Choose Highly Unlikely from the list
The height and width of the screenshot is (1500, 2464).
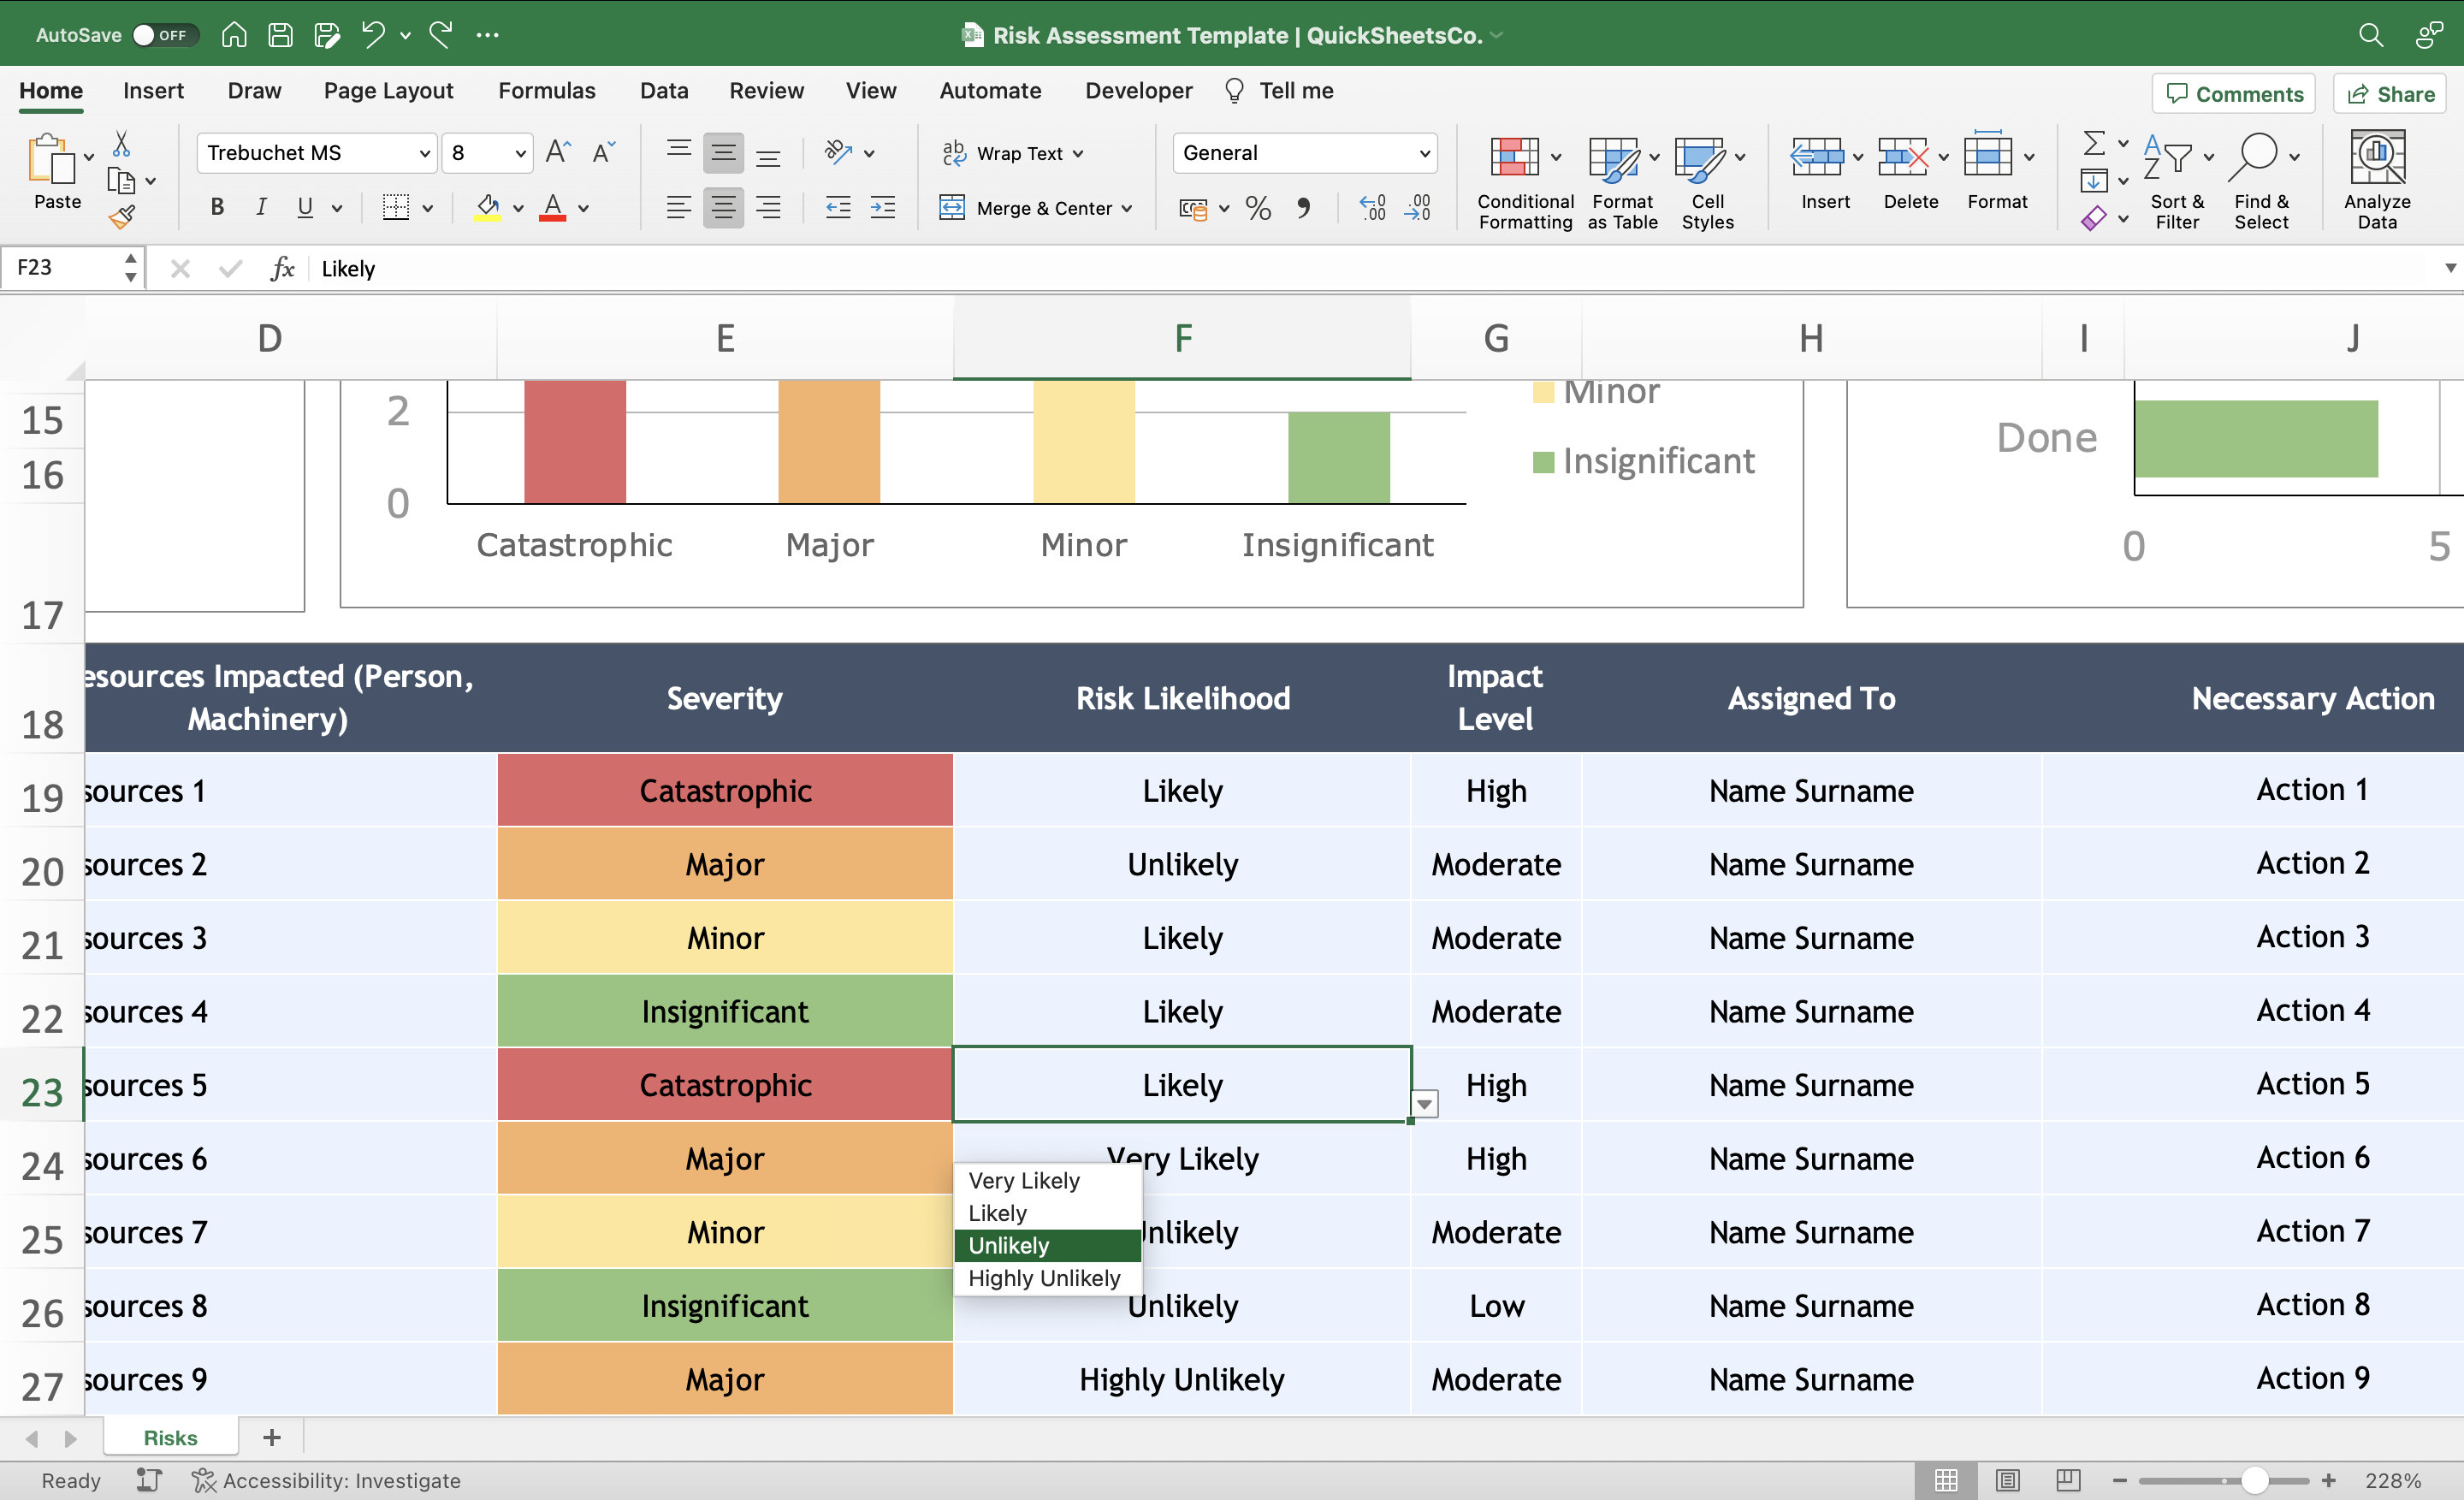[x=1044, y=1277]
